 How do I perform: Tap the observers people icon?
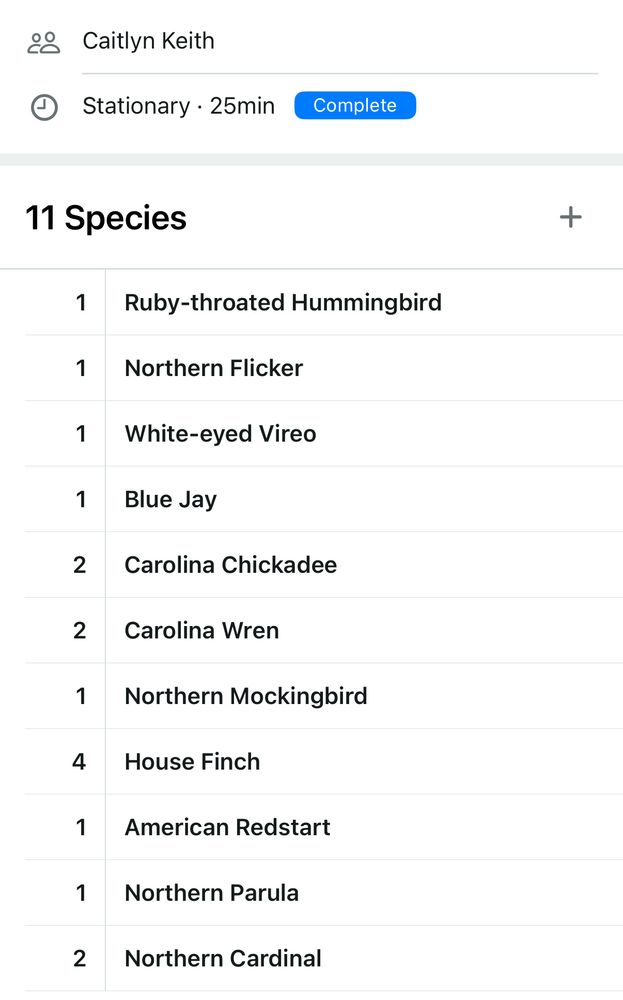(43, 43)
